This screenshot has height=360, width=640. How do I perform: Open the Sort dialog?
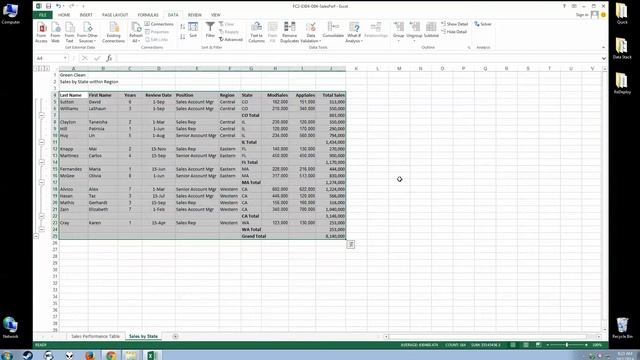pyautogui.click(x=193, y=30)
